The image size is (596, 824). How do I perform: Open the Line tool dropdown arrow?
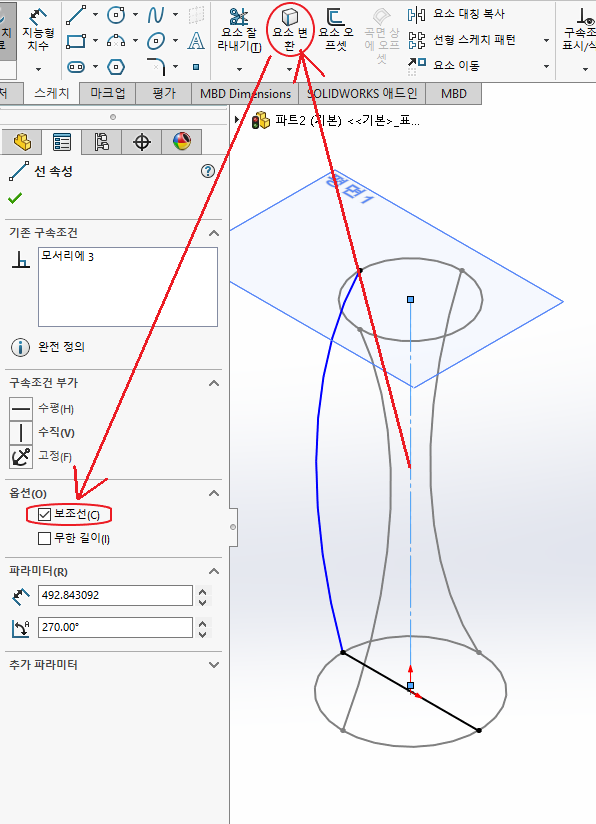pos(95,15)
